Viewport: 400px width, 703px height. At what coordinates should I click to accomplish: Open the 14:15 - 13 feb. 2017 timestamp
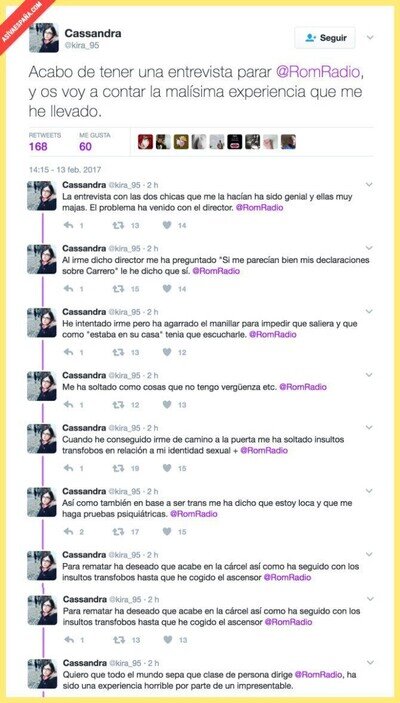tap(65, 170)
